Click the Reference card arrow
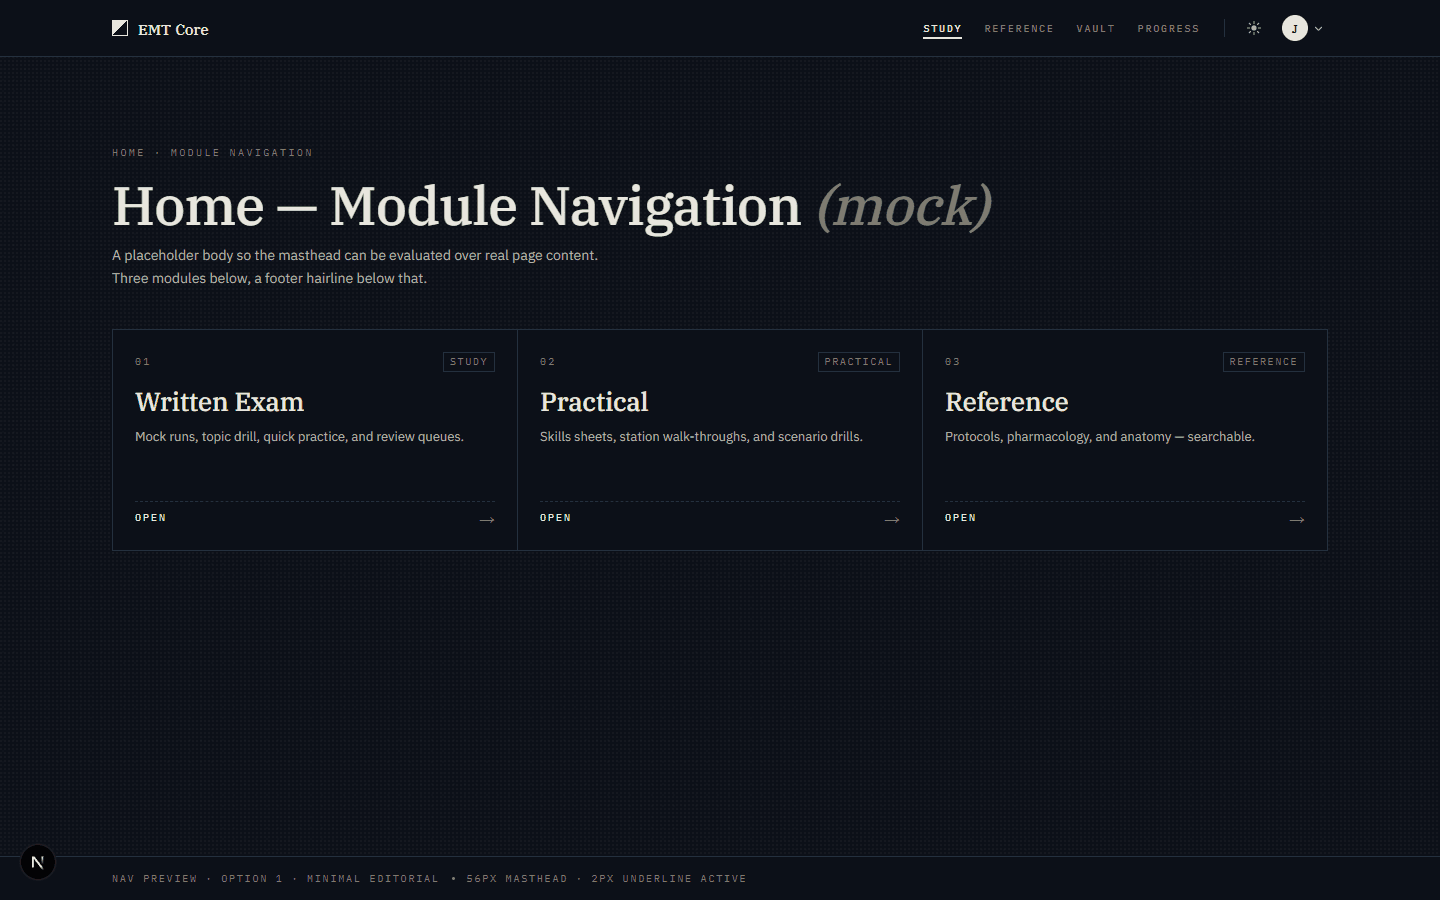This screenshot has height=900, width=1440. (x=1297, y=520)
